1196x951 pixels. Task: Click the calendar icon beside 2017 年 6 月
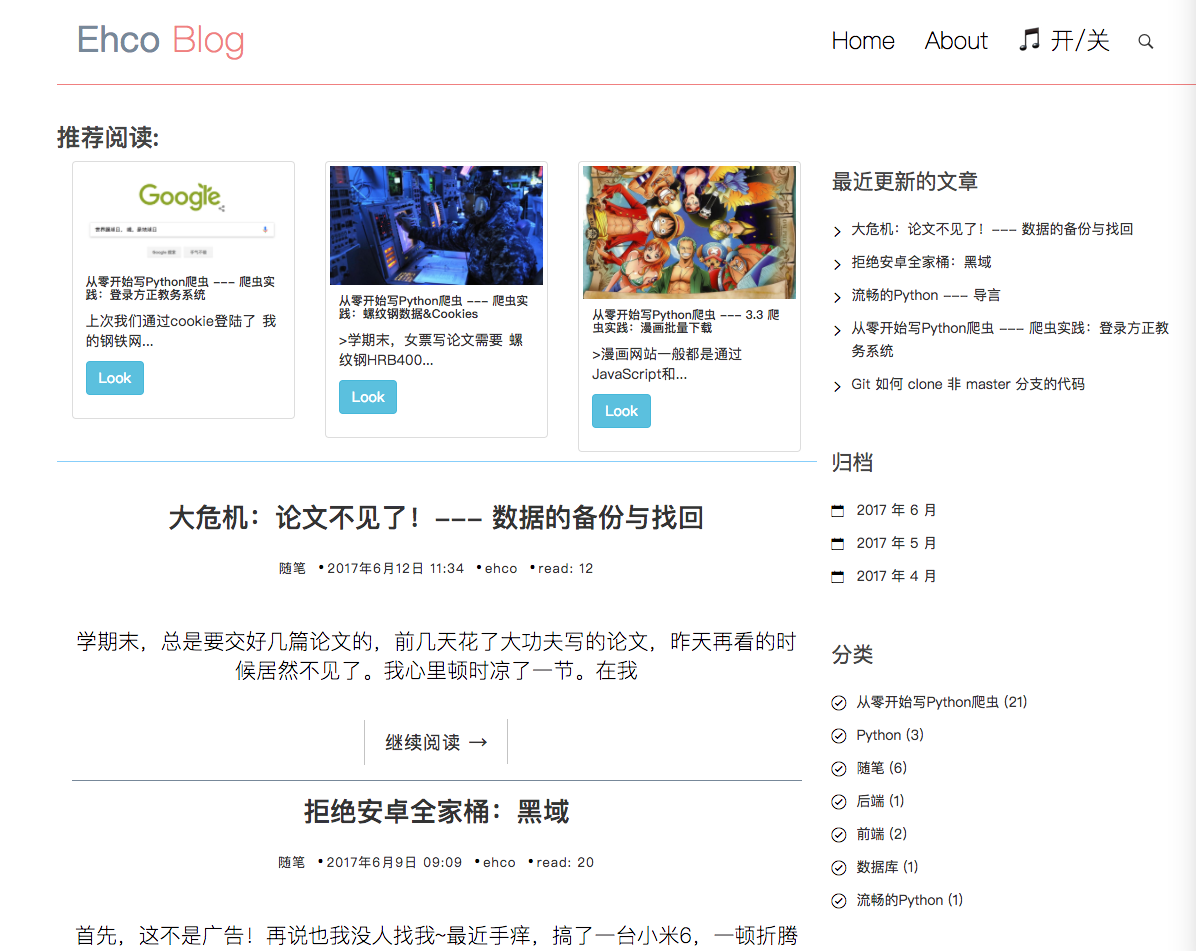pyautogui.click(x=838, y=511)
